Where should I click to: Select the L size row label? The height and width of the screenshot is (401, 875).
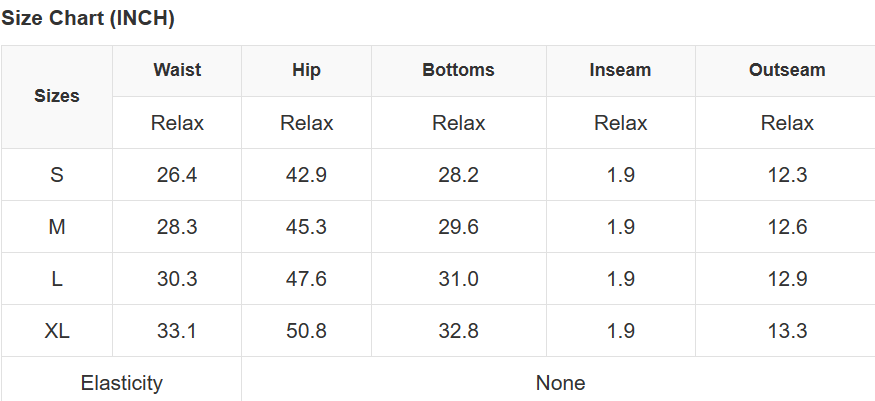click(57, 279)
